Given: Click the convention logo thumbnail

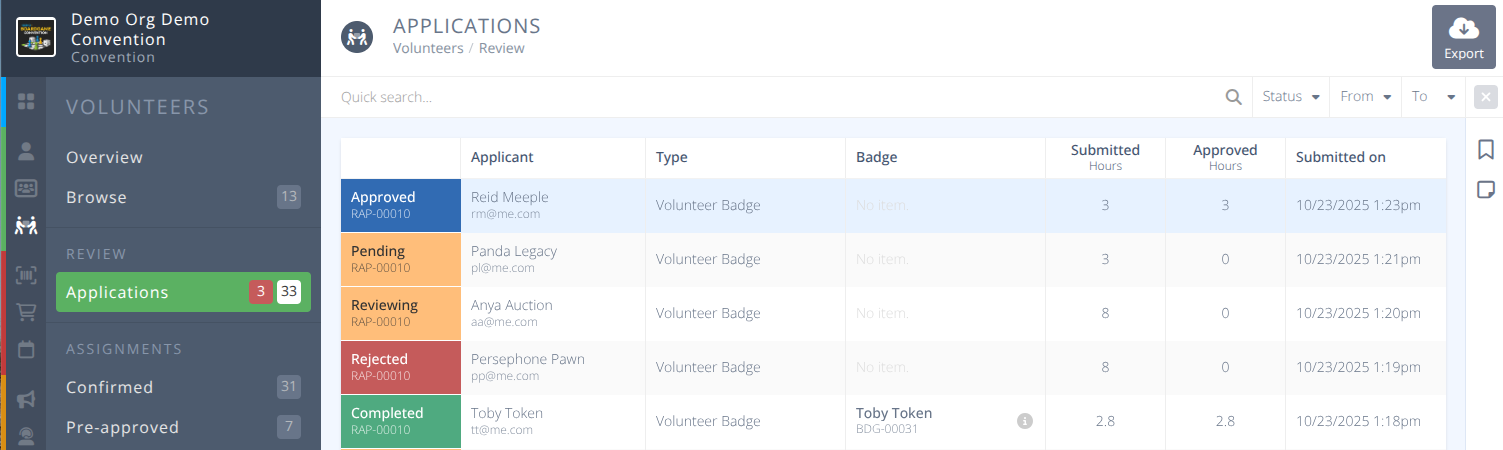Looking at the screenshot, I should [36, 38].
